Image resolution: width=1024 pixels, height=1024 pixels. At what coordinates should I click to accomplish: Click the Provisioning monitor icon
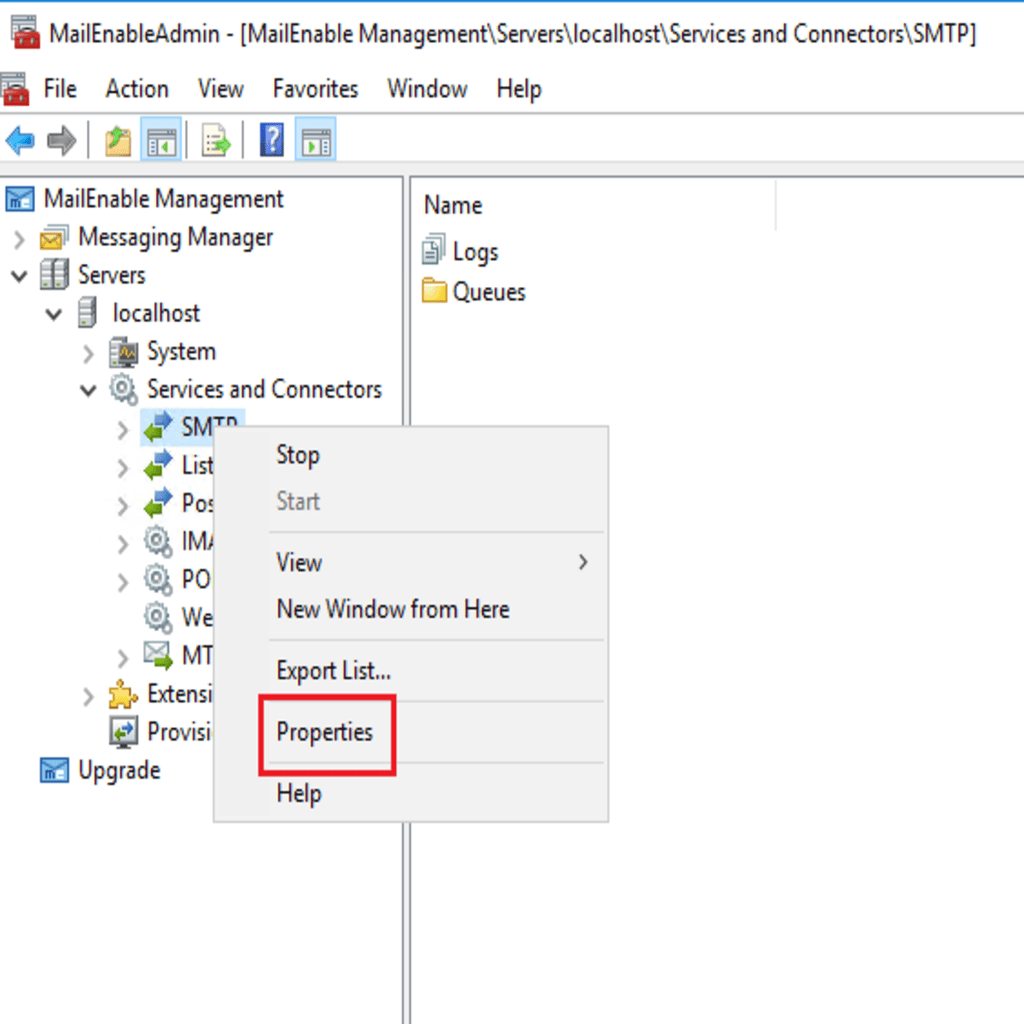(x=123, y=732)
